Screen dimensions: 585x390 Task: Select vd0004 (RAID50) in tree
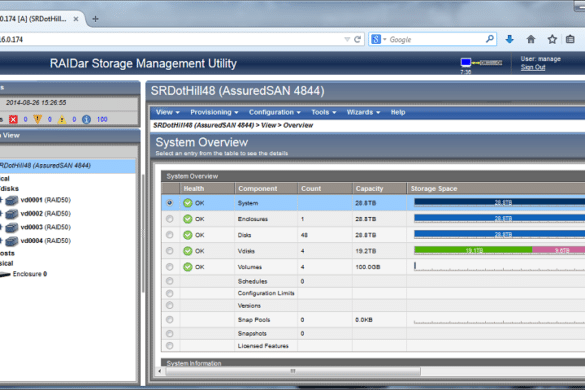[46, 241]
